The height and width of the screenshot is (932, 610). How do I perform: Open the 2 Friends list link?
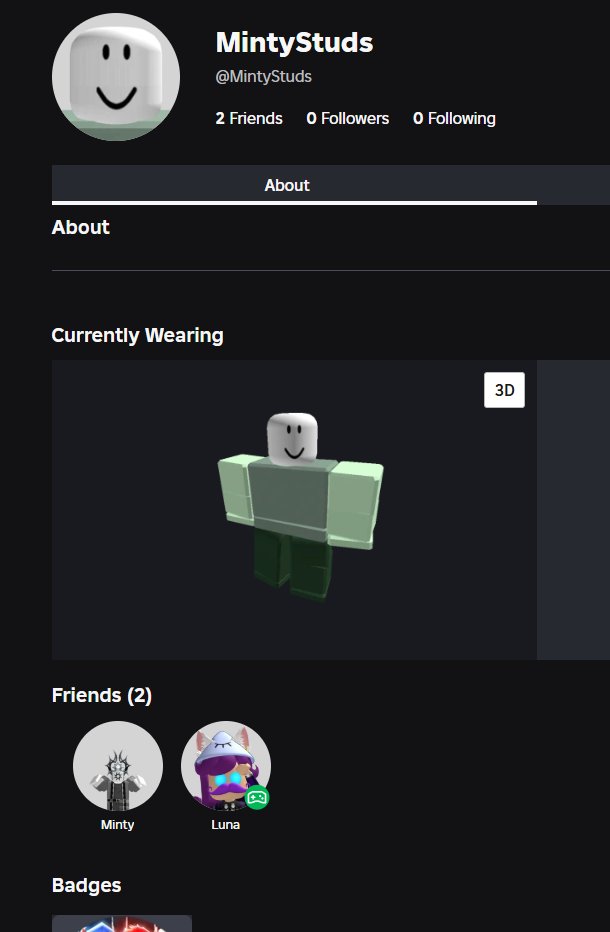click(x=249, y=118)
